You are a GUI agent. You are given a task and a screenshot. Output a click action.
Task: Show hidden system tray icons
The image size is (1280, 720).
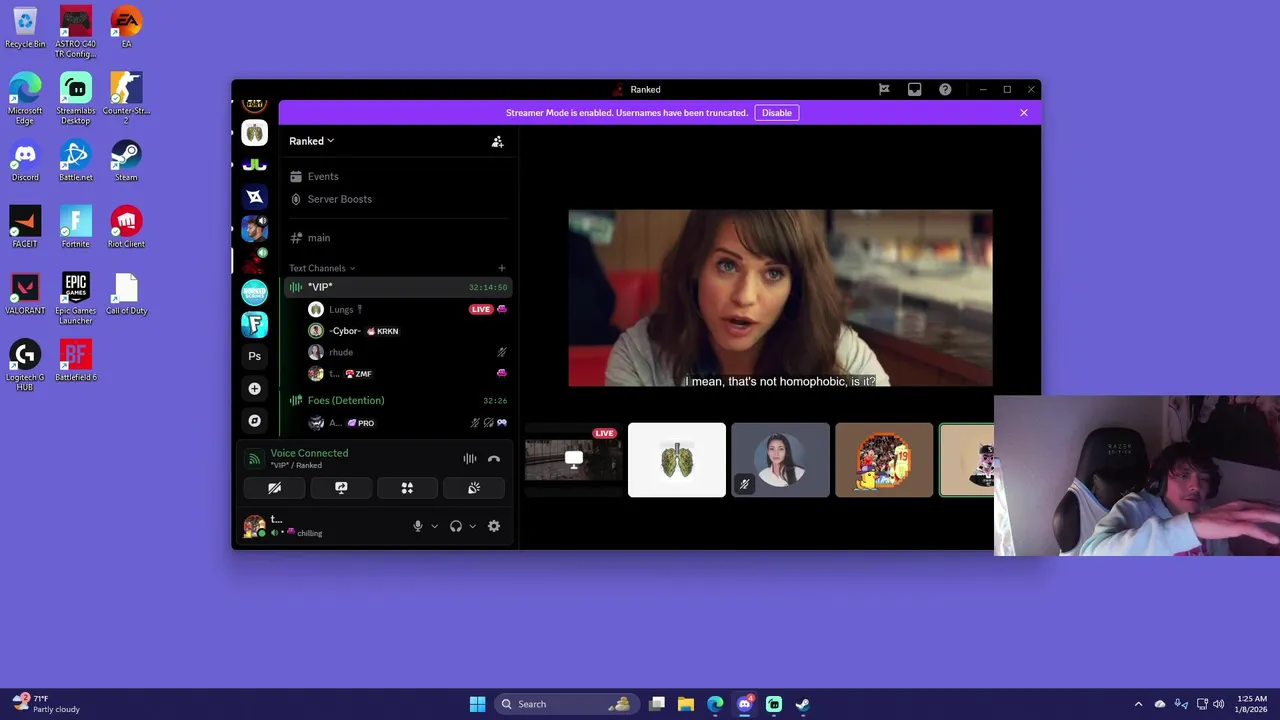click(1138, 704)
